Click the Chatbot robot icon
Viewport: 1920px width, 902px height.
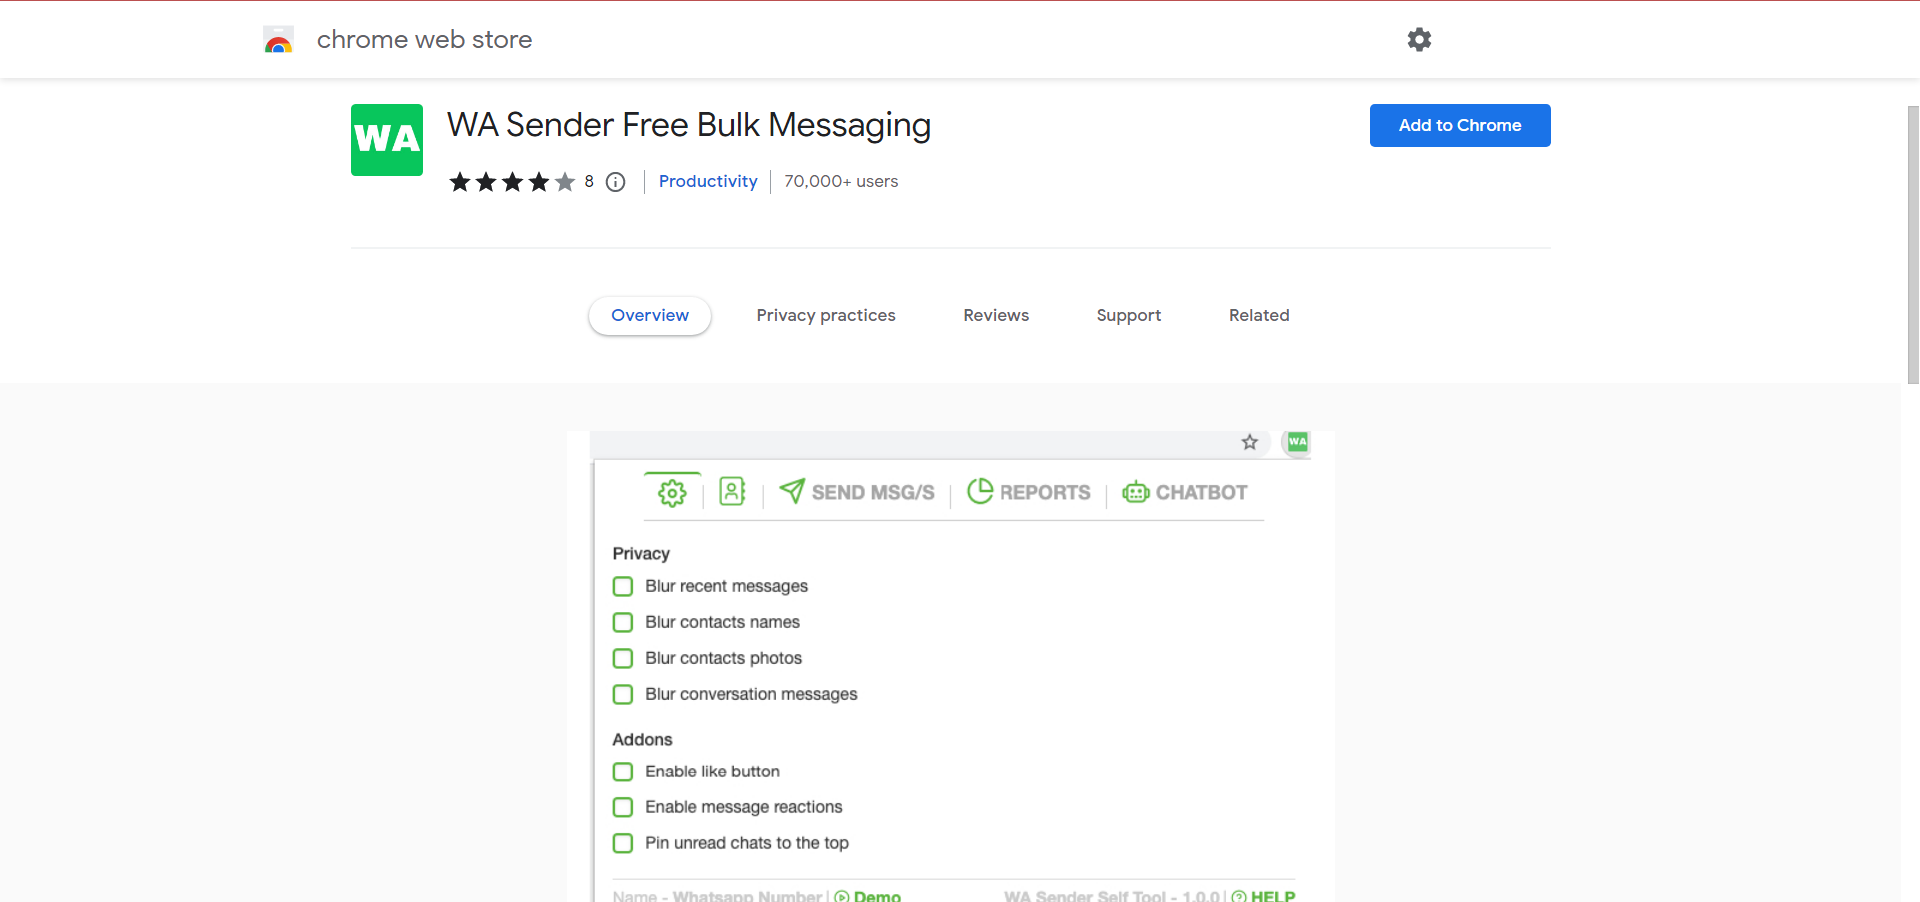point(1136,492)
